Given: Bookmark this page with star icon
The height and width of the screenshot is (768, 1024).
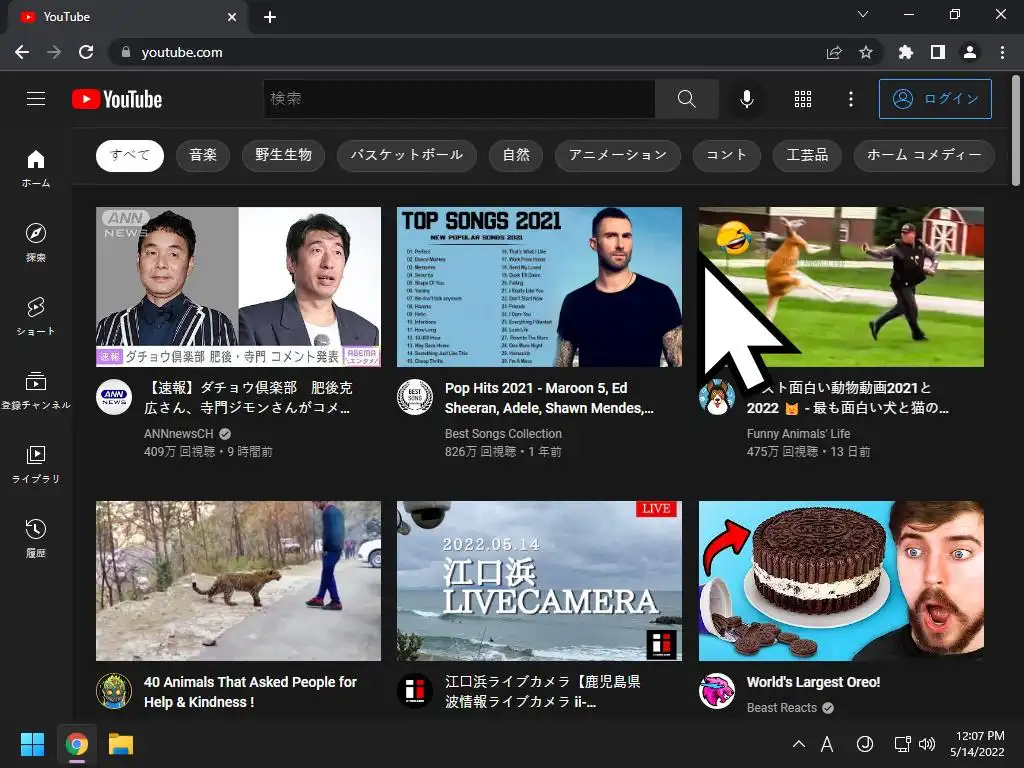Looking at the screenshot, I should coord(866,52).
